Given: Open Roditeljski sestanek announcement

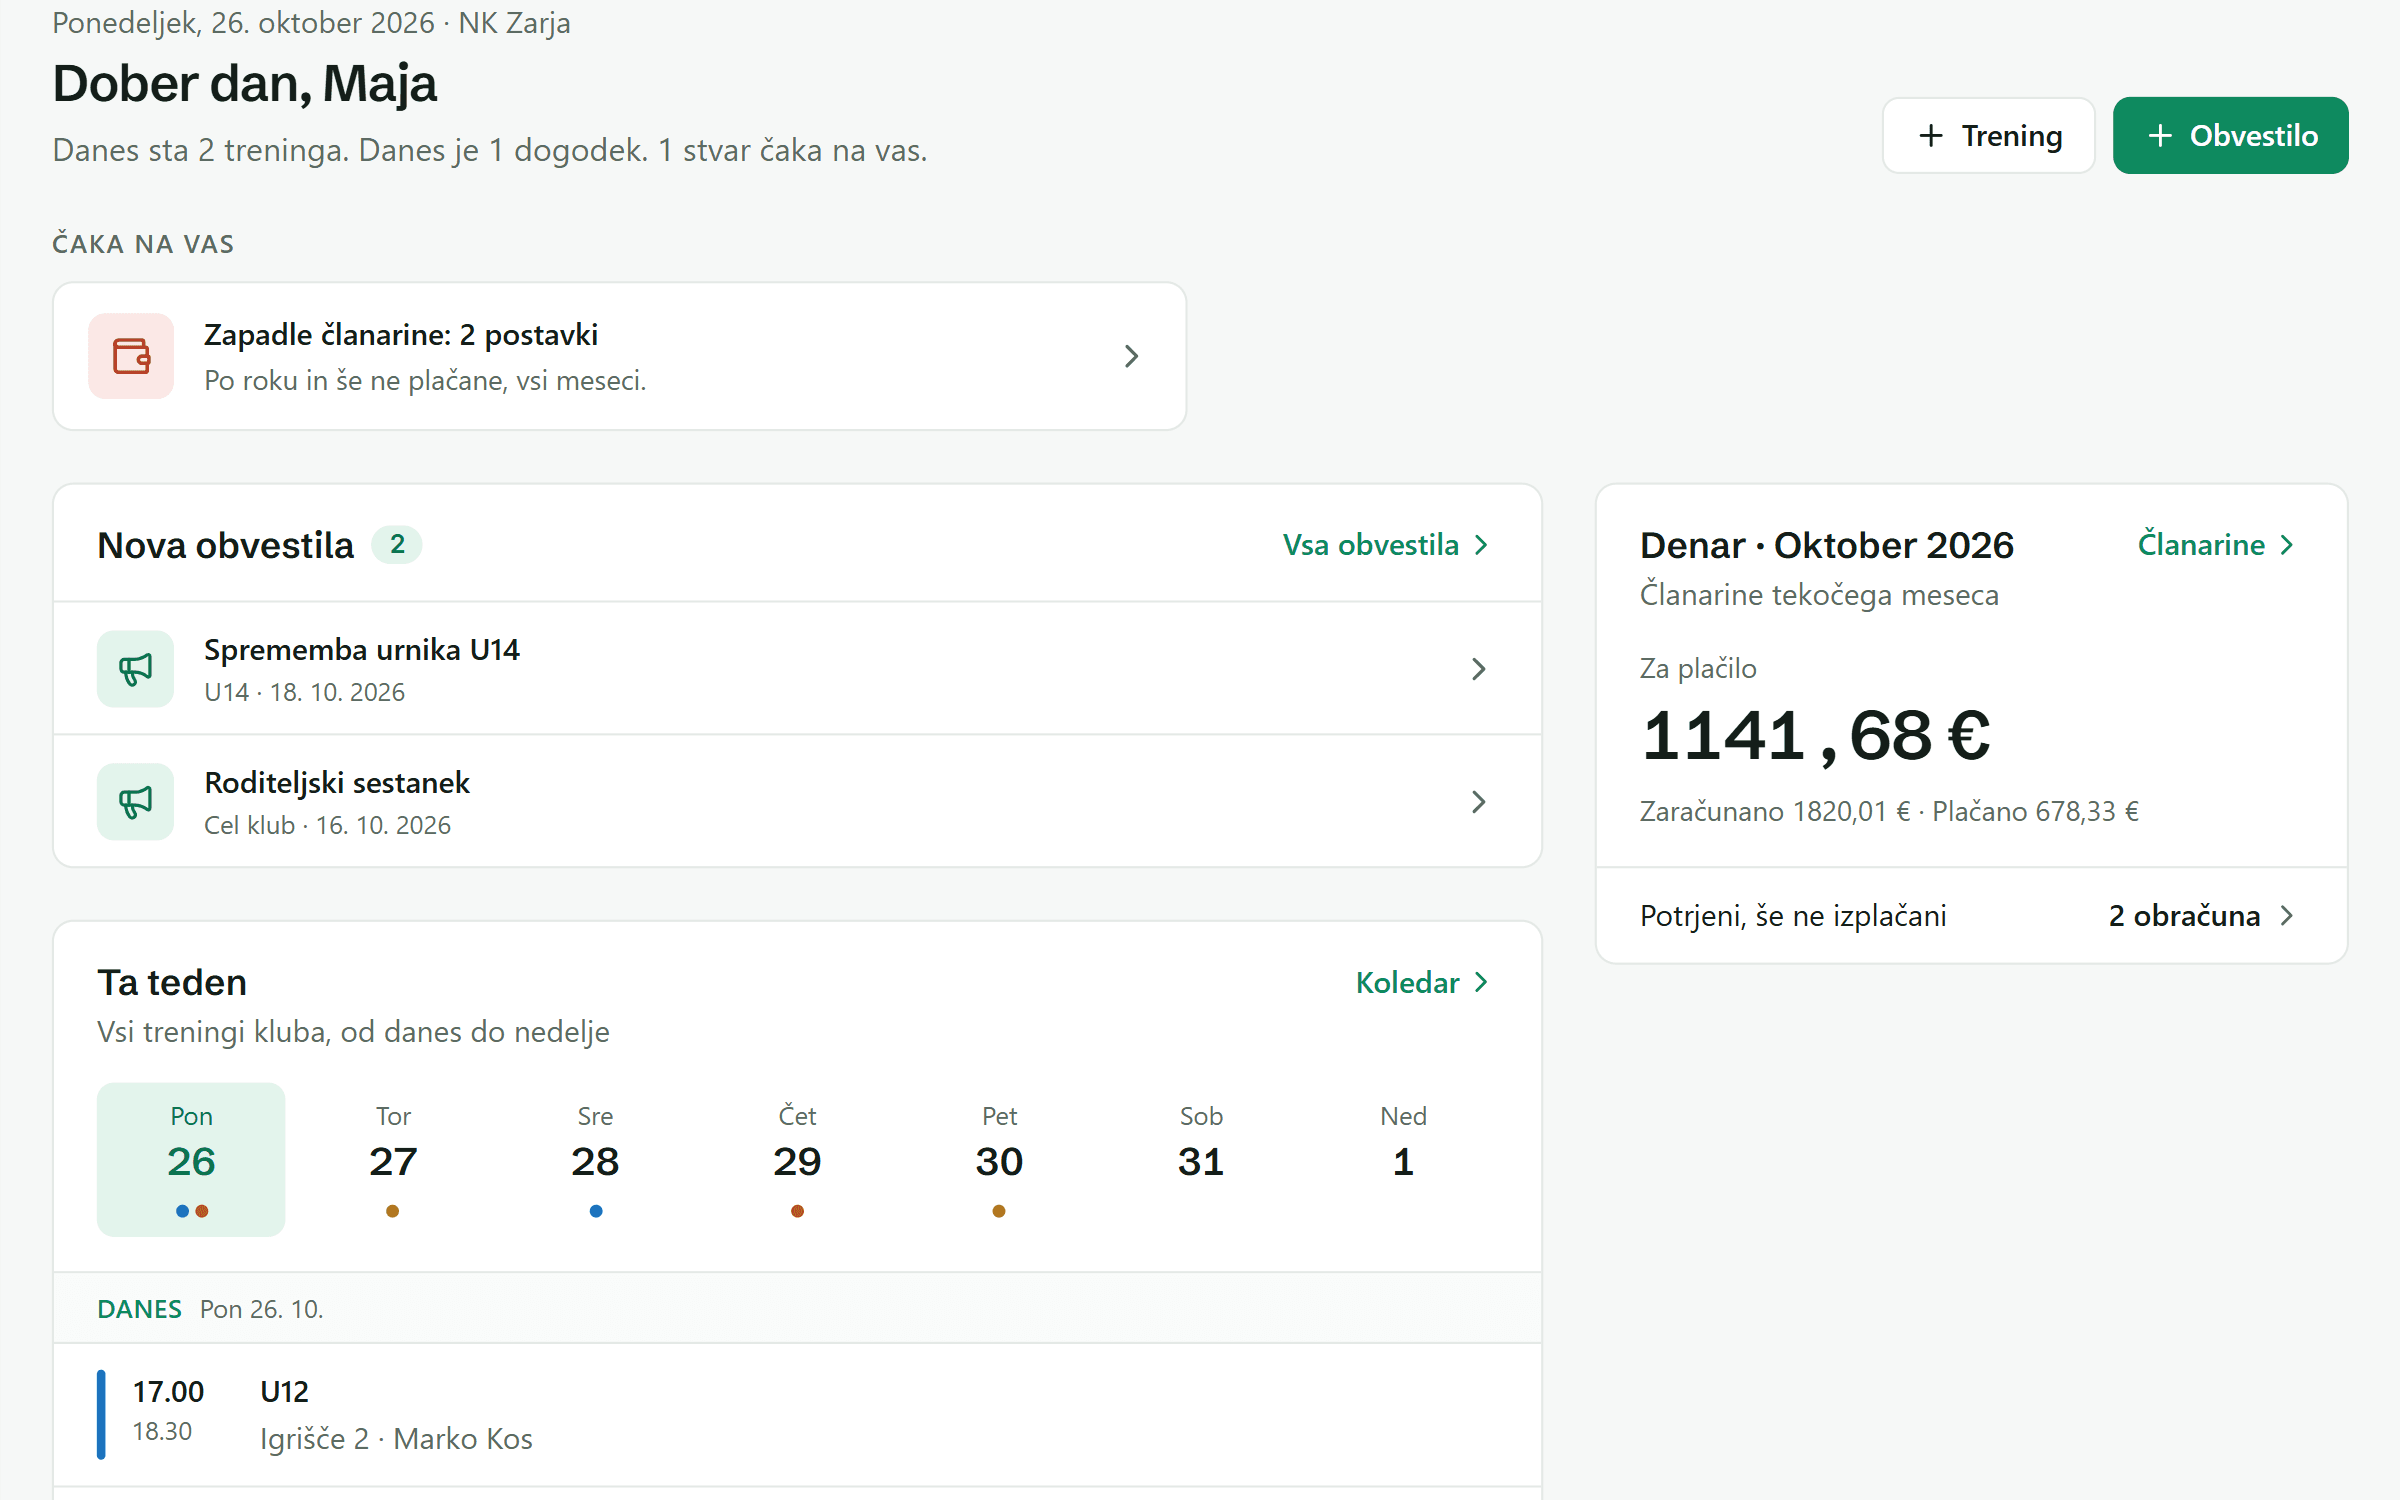Looking at the screenshot, I should tap(797, 802).
